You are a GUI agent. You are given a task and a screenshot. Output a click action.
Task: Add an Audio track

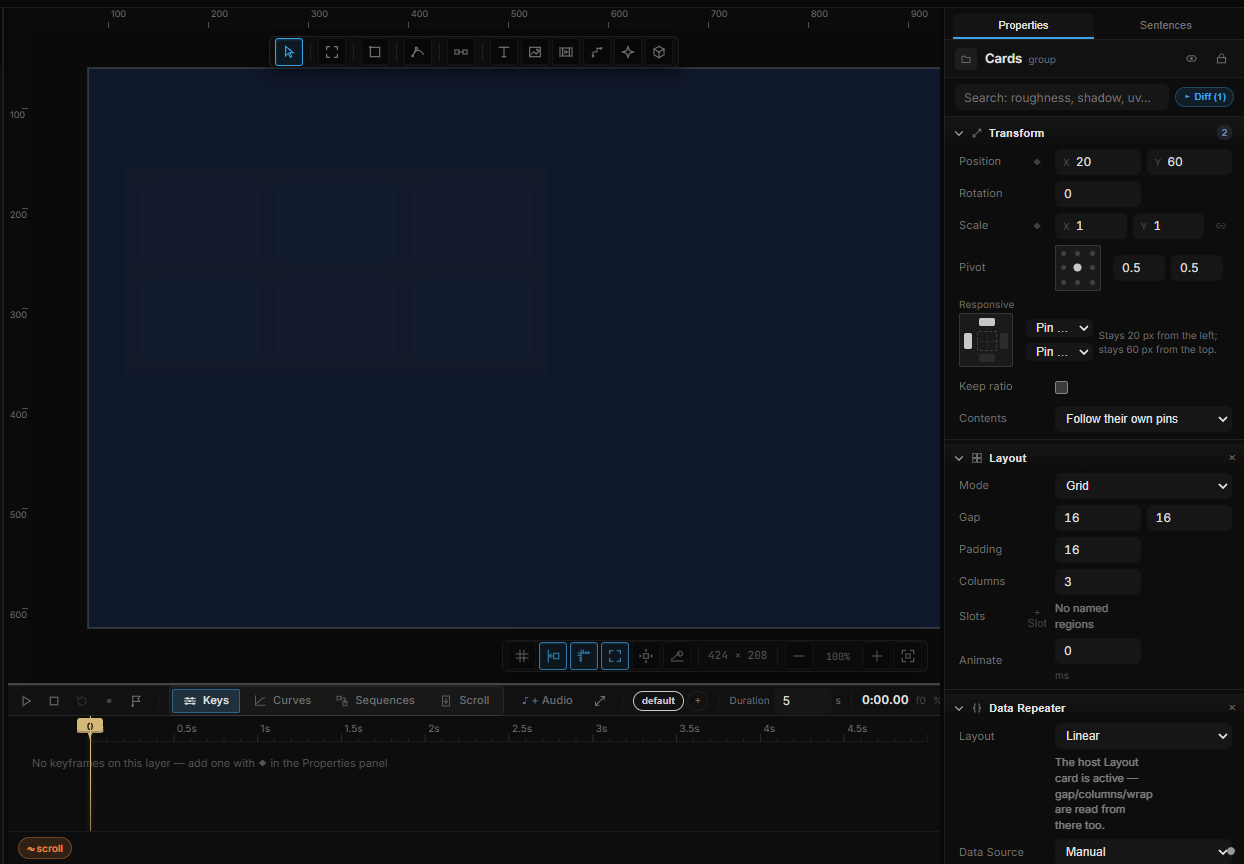click(547, 701)
